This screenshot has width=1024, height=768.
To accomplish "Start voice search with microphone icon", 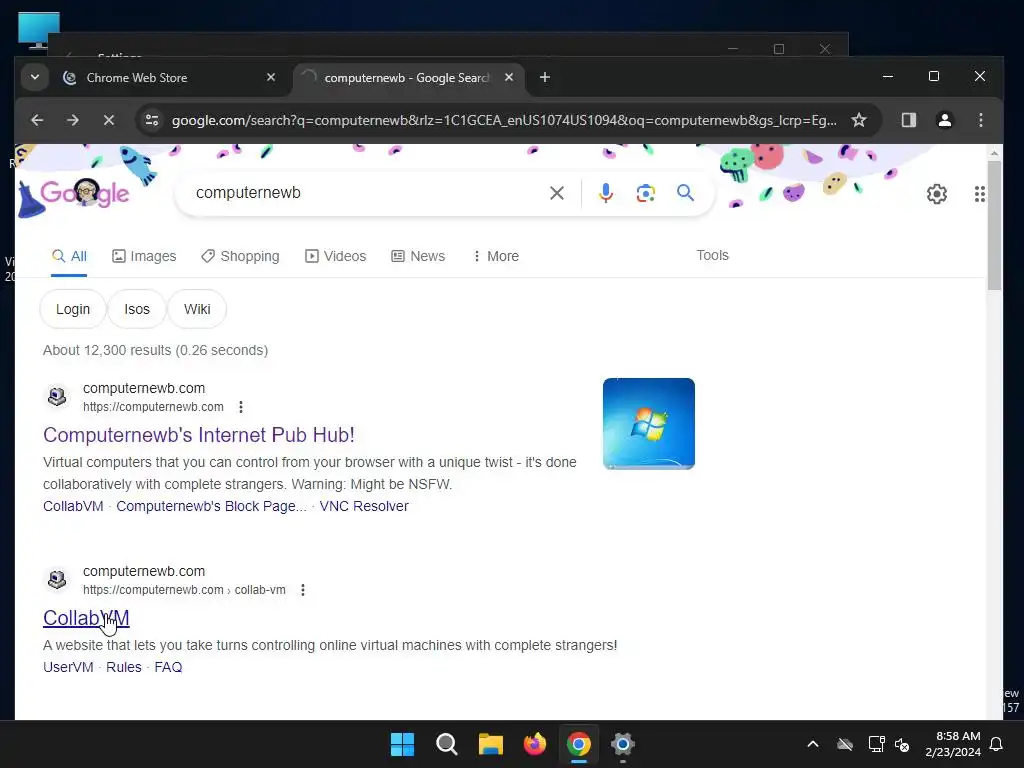I will (x=605, y=193).
